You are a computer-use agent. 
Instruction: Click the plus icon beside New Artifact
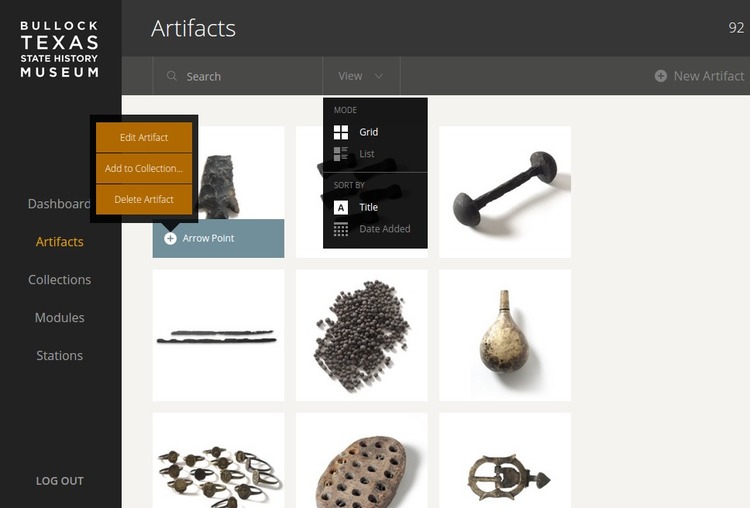click(661, 76)
